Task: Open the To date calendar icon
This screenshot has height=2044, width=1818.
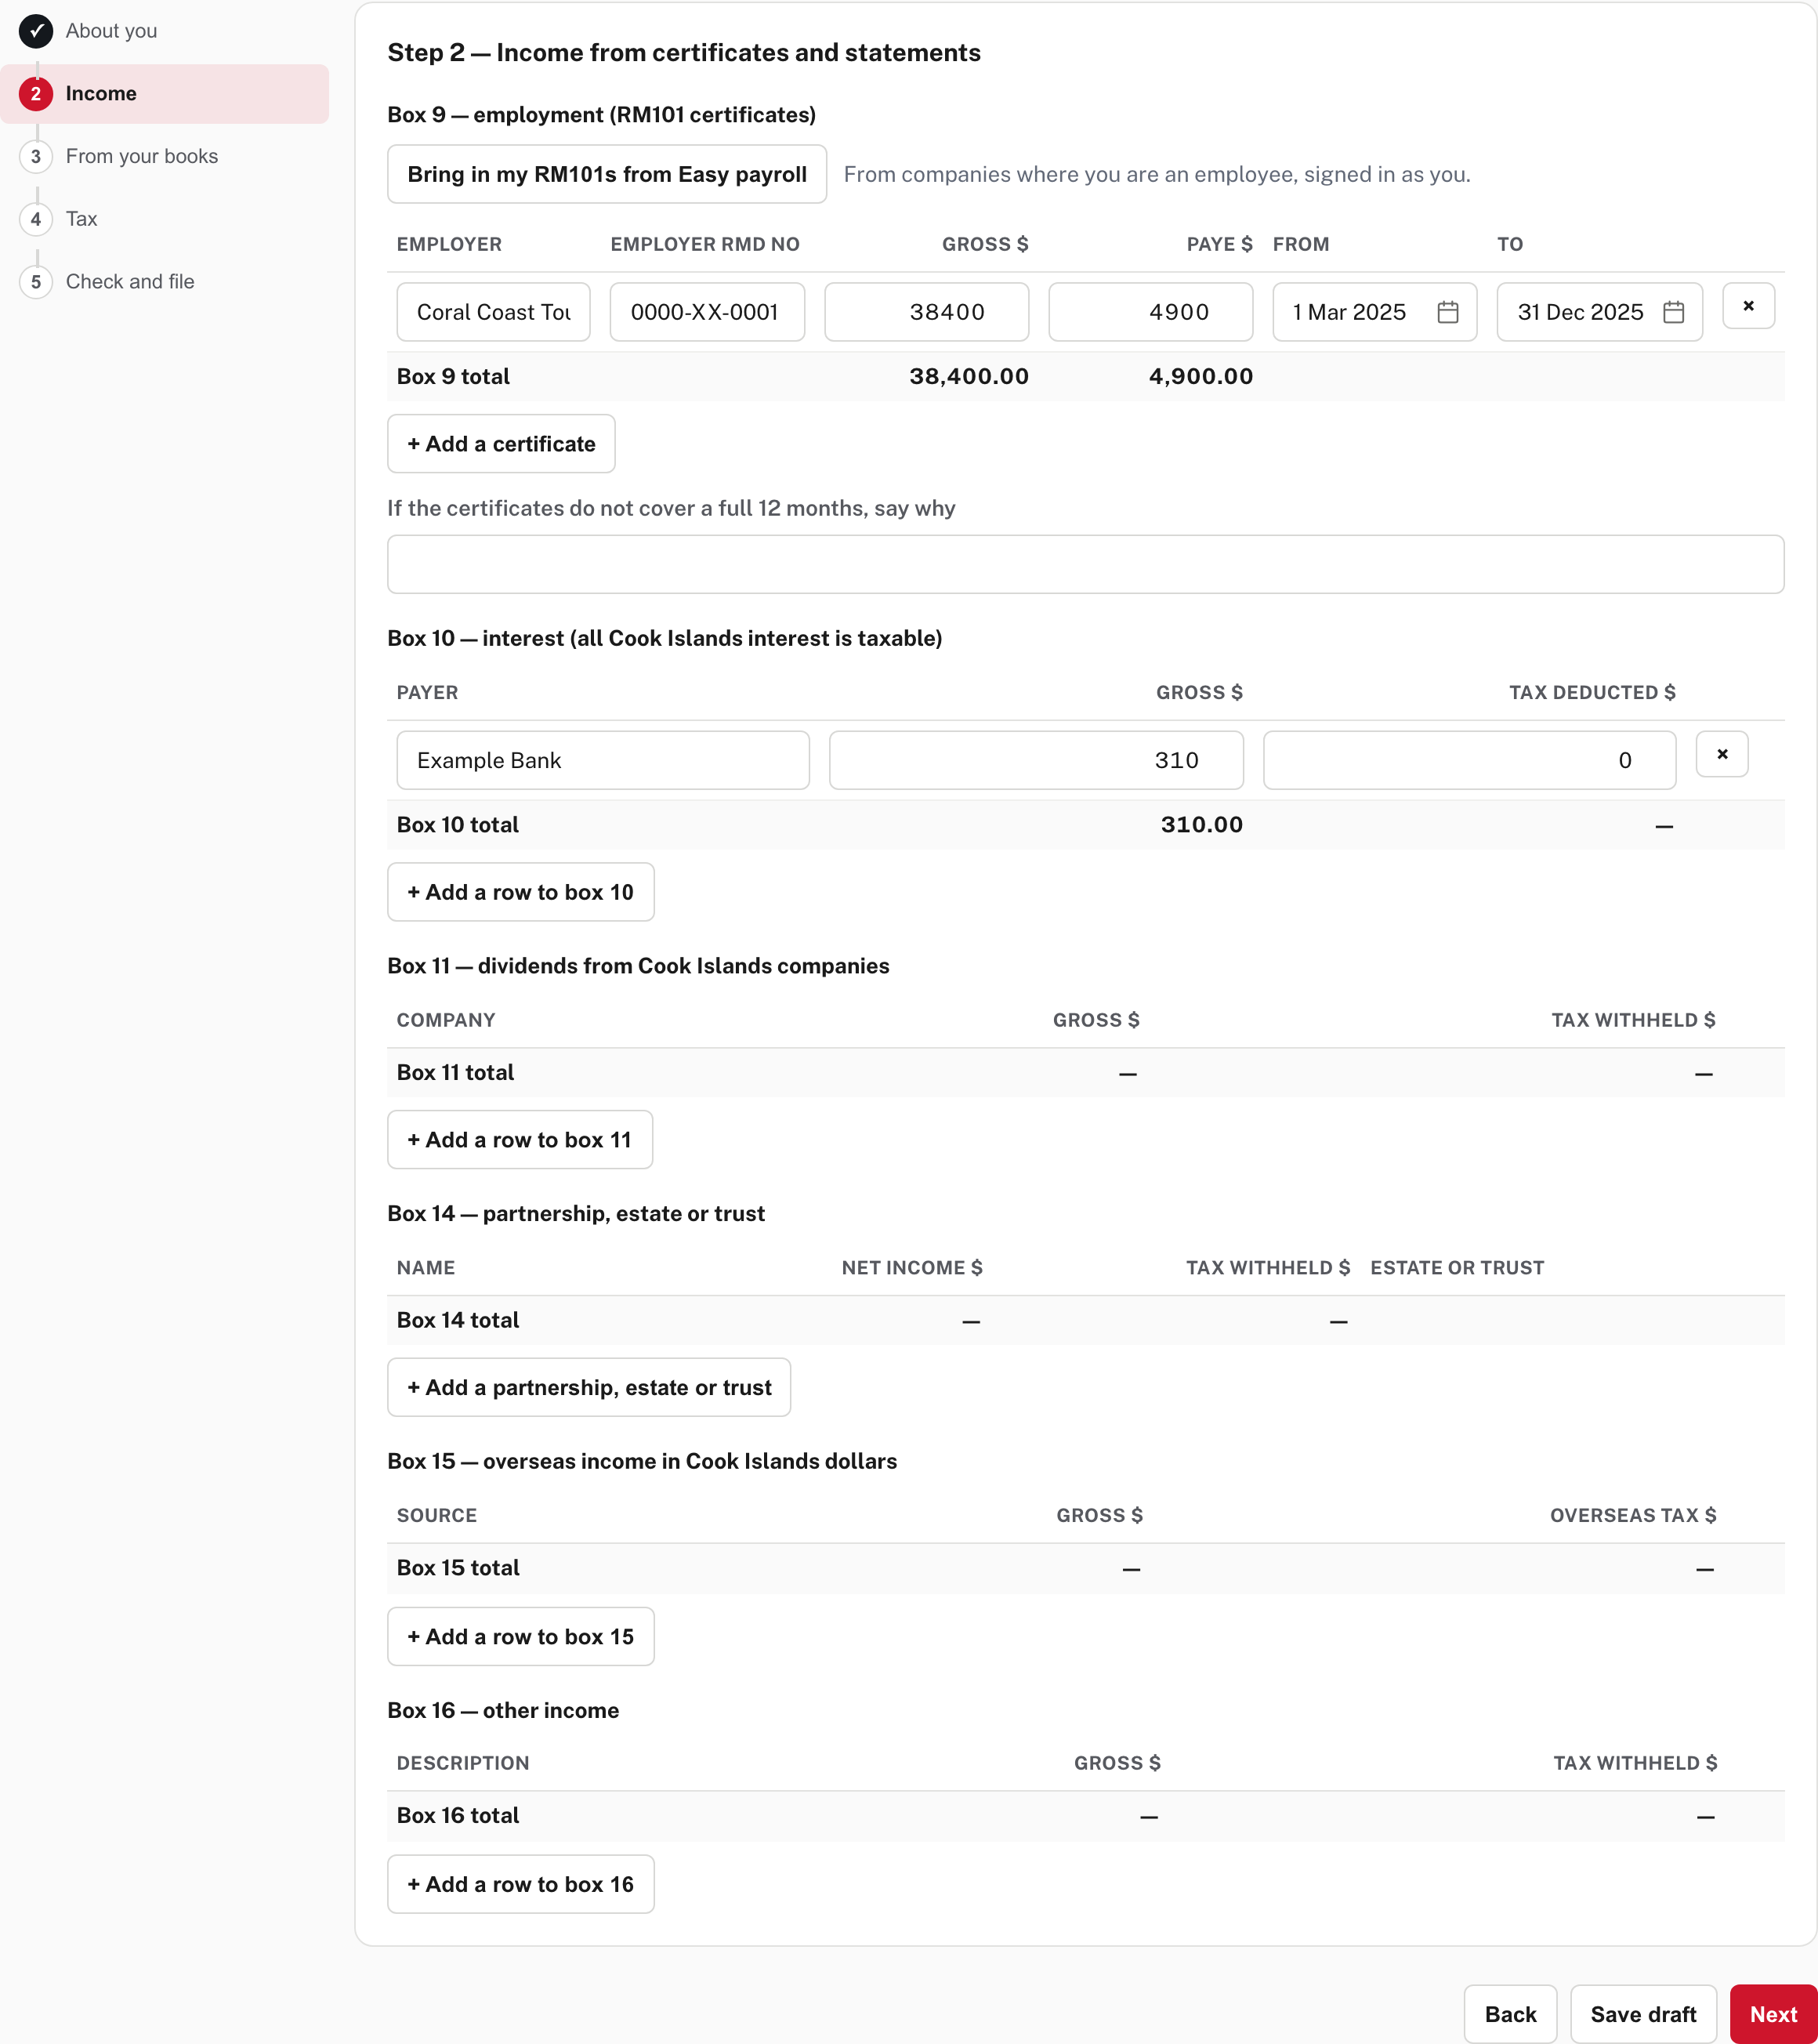Action: (x=1673, y=312)
